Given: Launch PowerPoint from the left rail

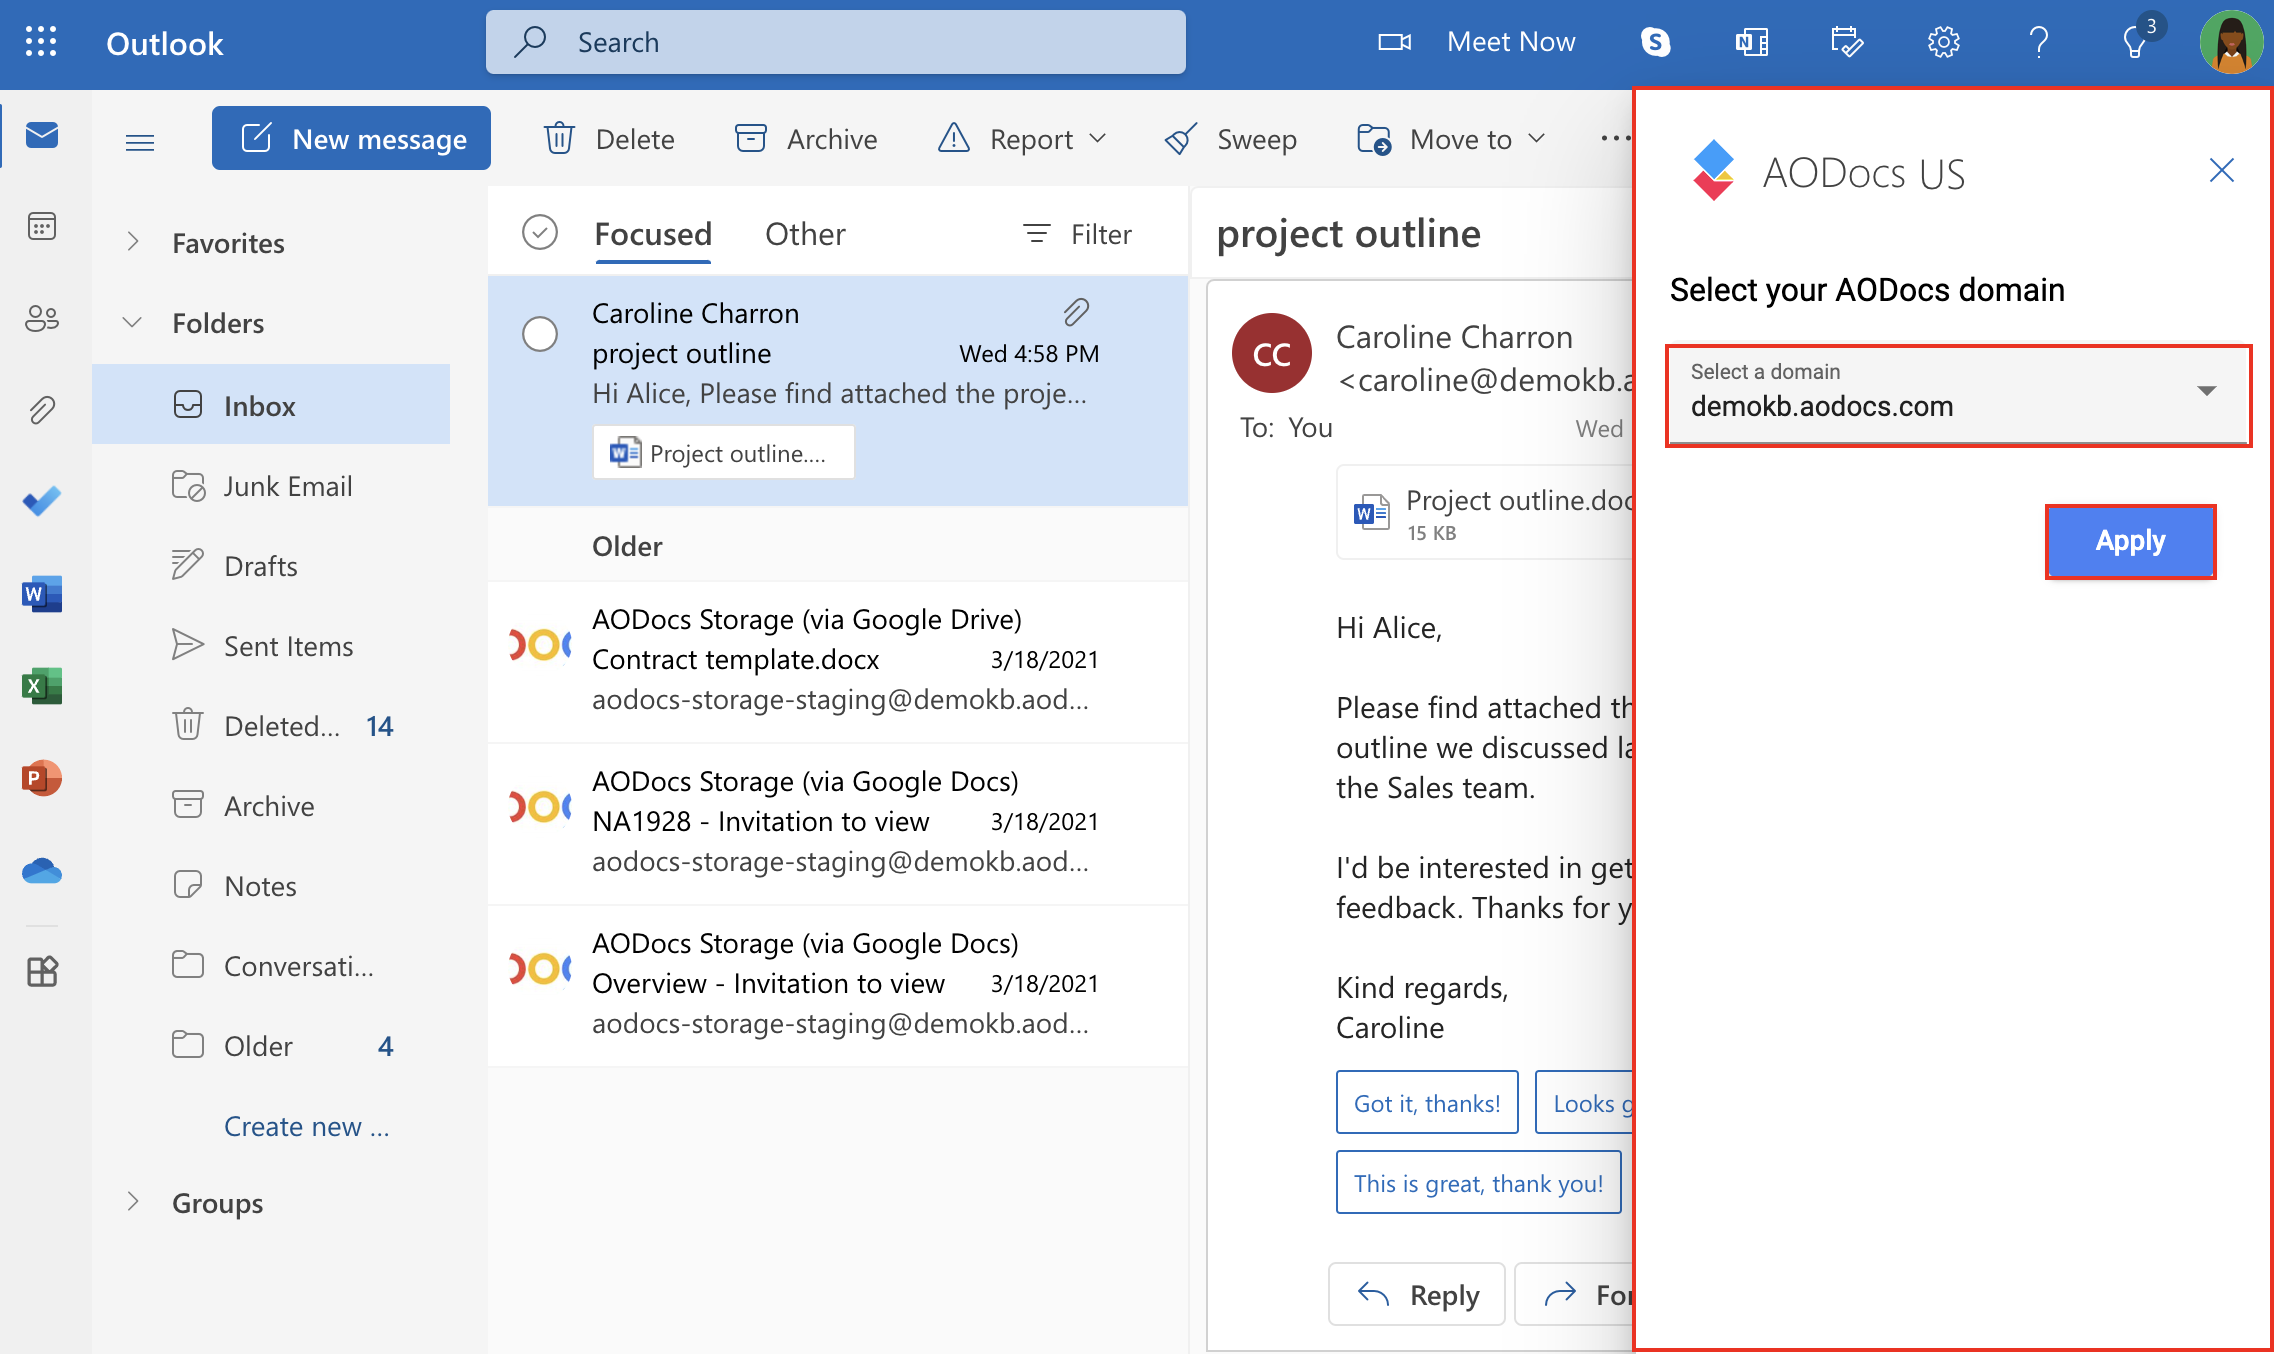Looking at the screenshot, I should point(42,778).
